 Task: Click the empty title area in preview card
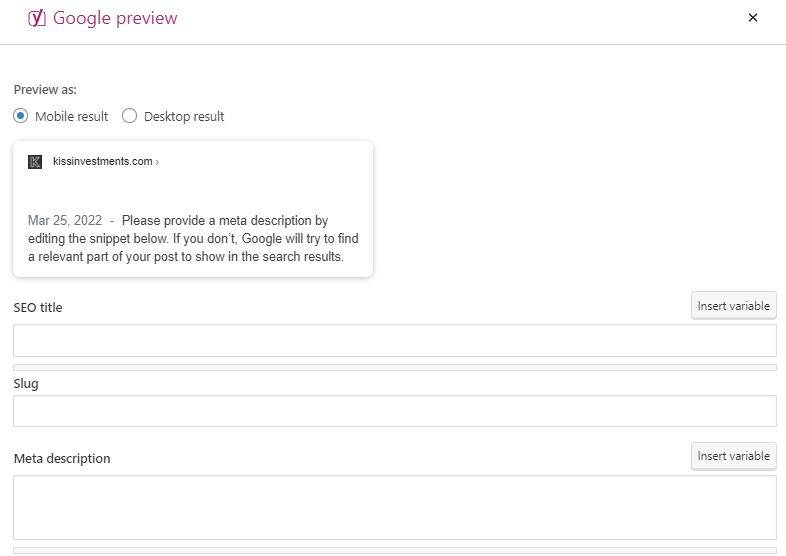[x=193, y=191]
